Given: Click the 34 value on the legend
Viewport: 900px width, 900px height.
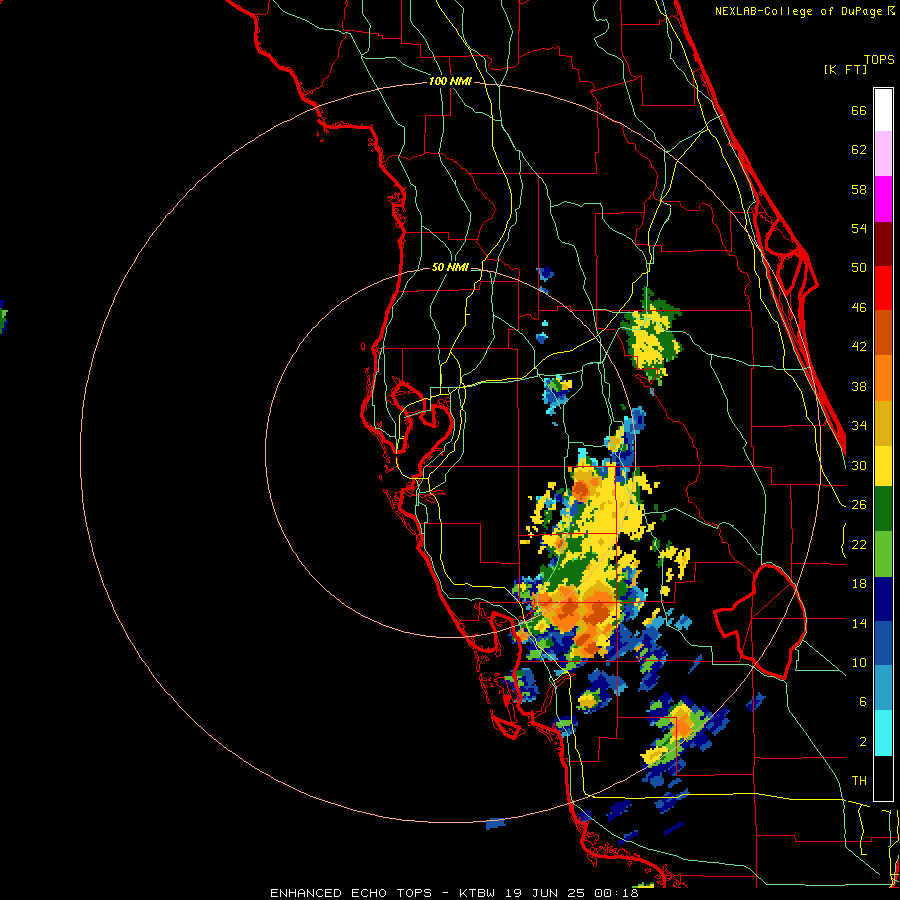Looking at the screenshot, I should 859,426.
